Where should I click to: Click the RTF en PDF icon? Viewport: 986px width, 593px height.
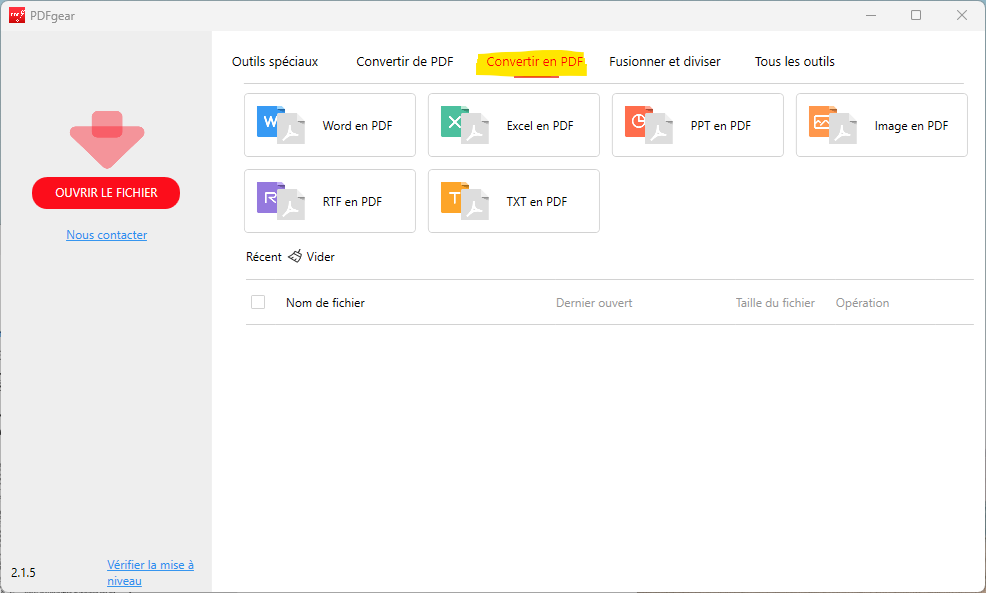(281, 201)
